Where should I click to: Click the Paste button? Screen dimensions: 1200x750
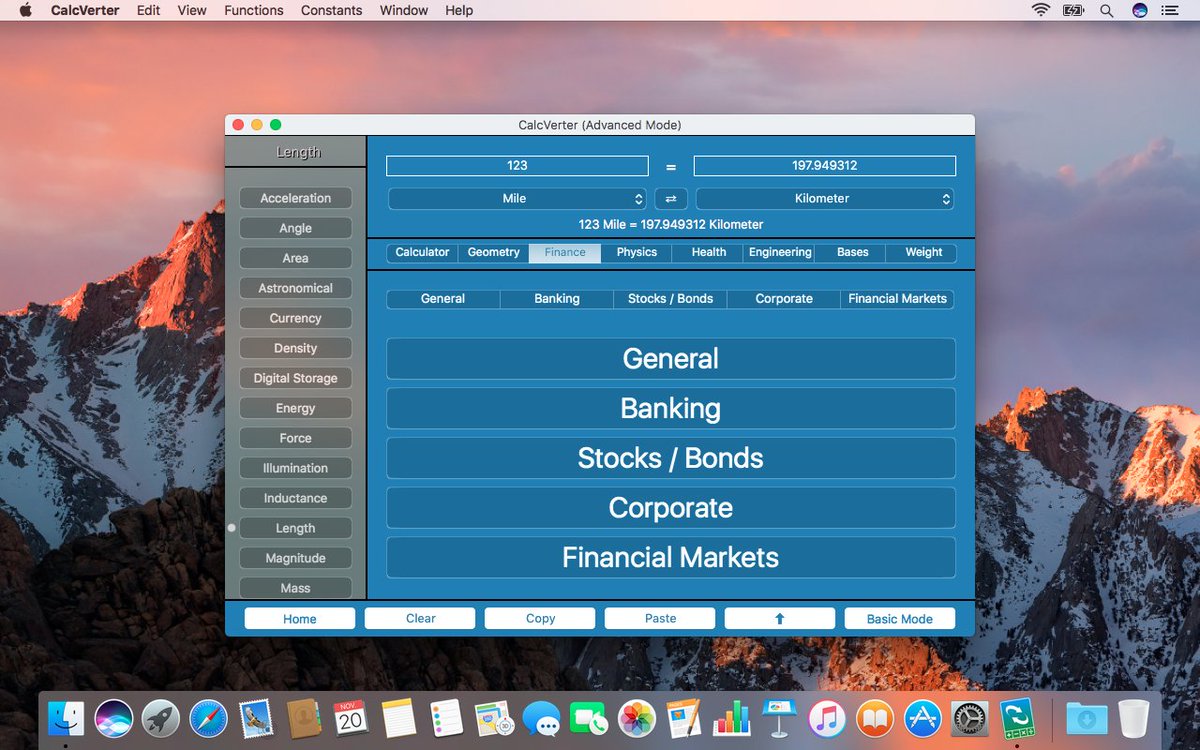pos(660,619)
